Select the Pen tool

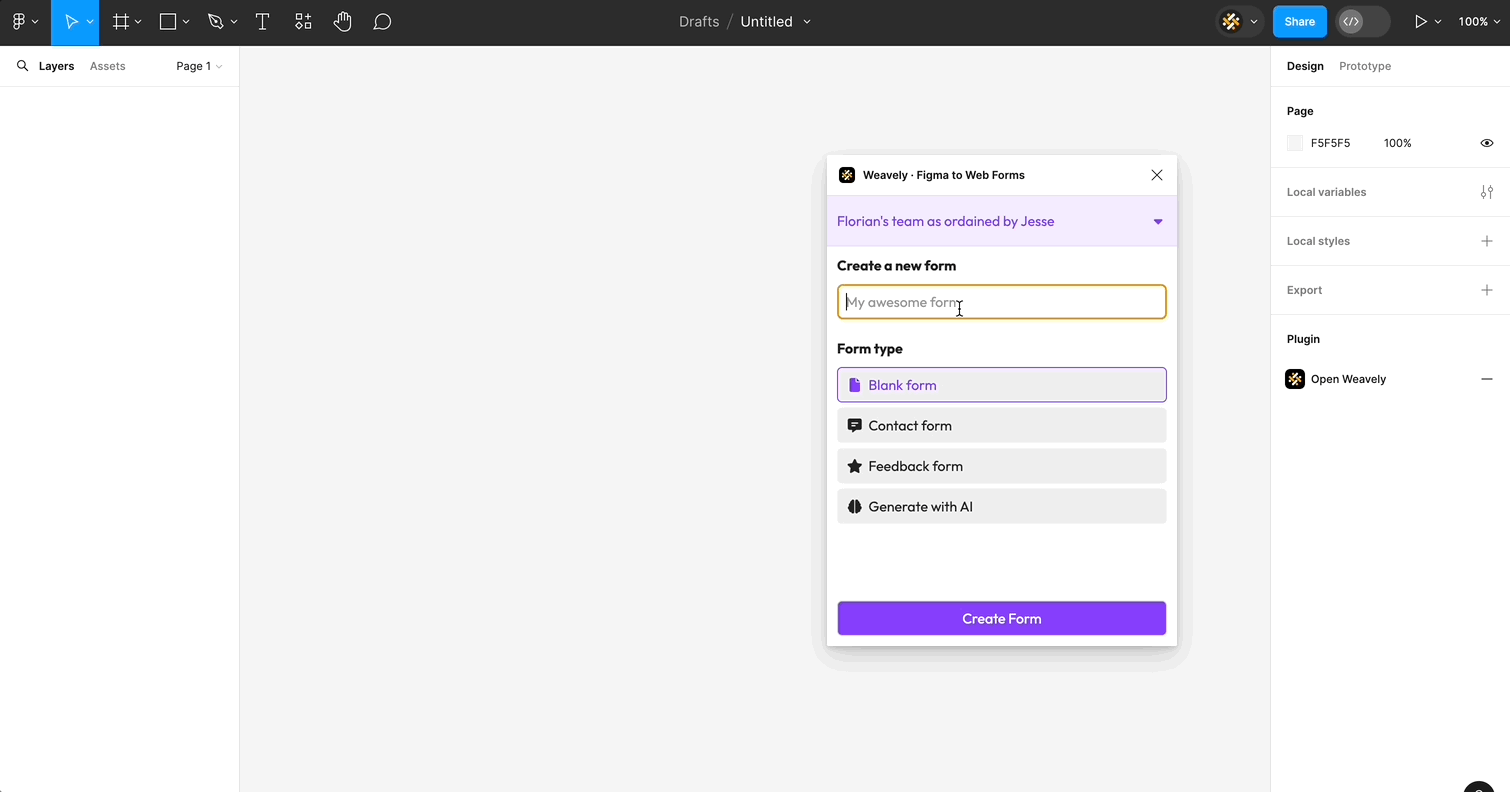click(215, 21)
